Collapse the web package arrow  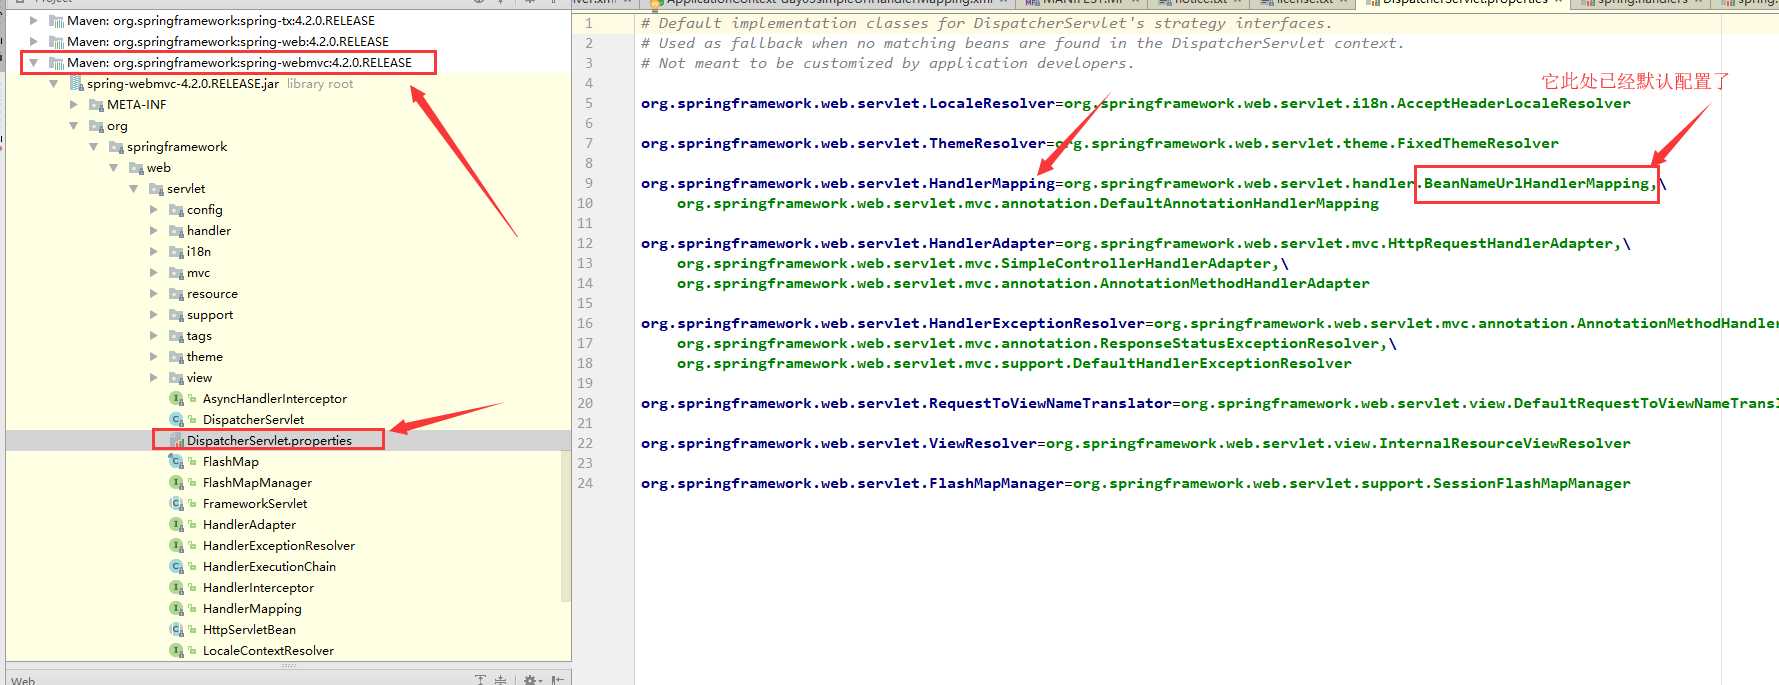click(x=114, y=167)
